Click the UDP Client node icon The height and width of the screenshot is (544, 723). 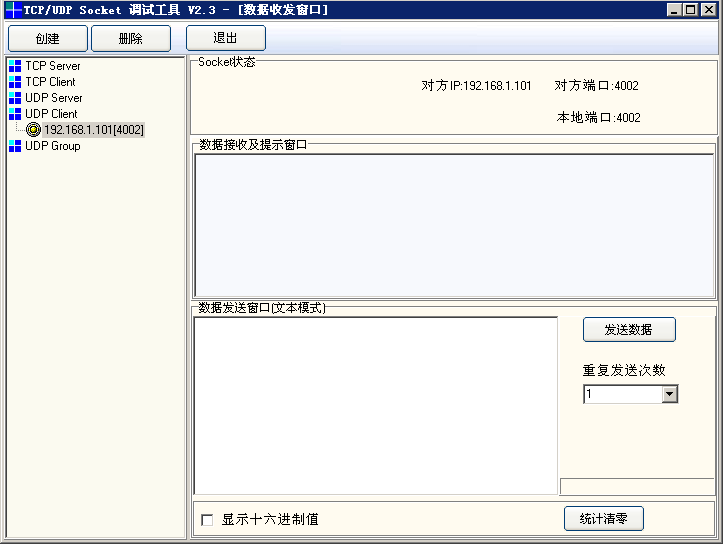click(15, 114)
